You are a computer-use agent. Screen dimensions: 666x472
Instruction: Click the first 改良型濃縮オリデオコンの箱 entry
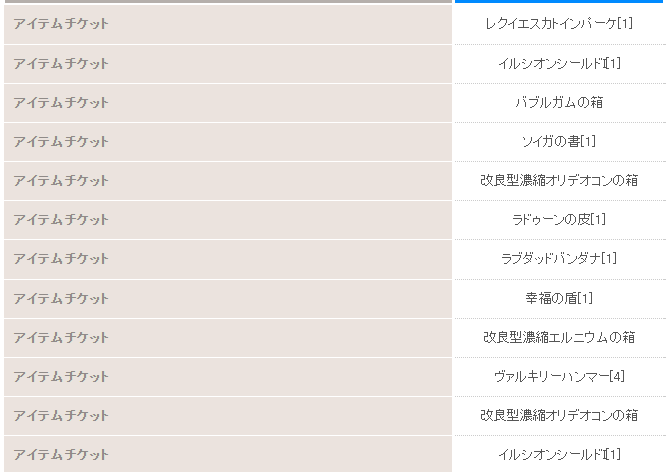click(x=559, y=180)
